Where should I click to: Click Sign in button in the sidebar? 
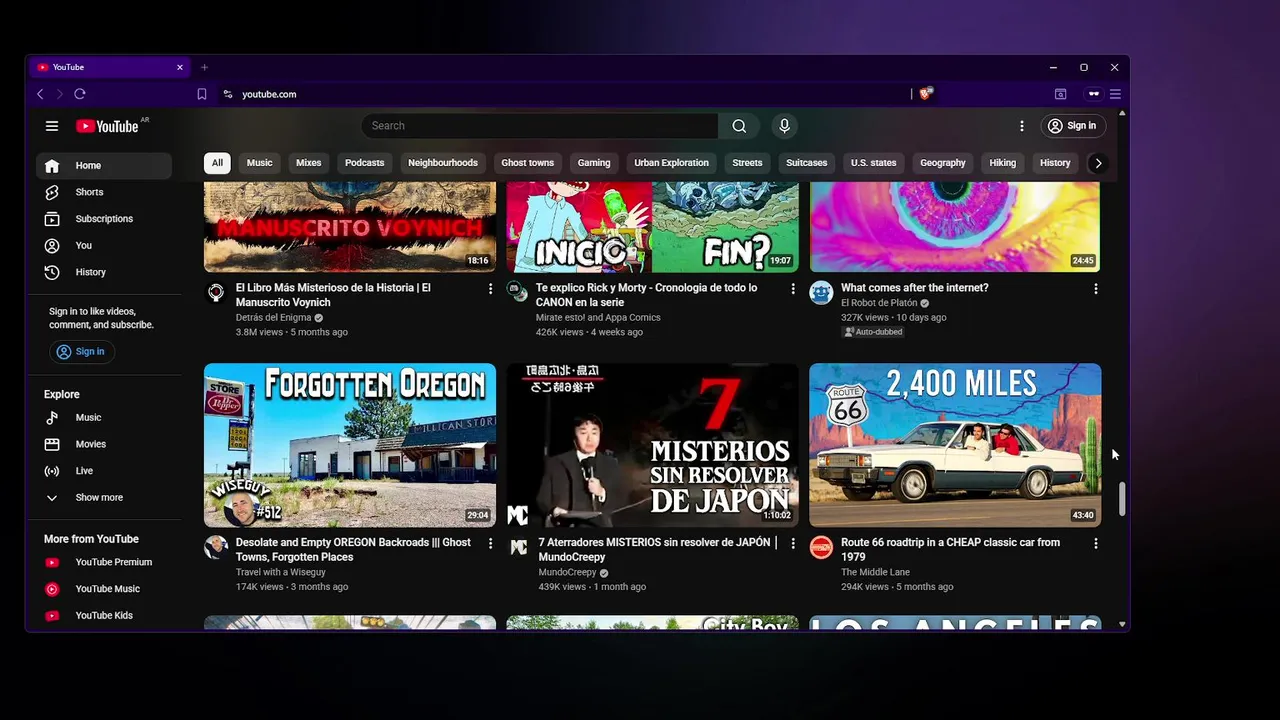click(81, 352)
